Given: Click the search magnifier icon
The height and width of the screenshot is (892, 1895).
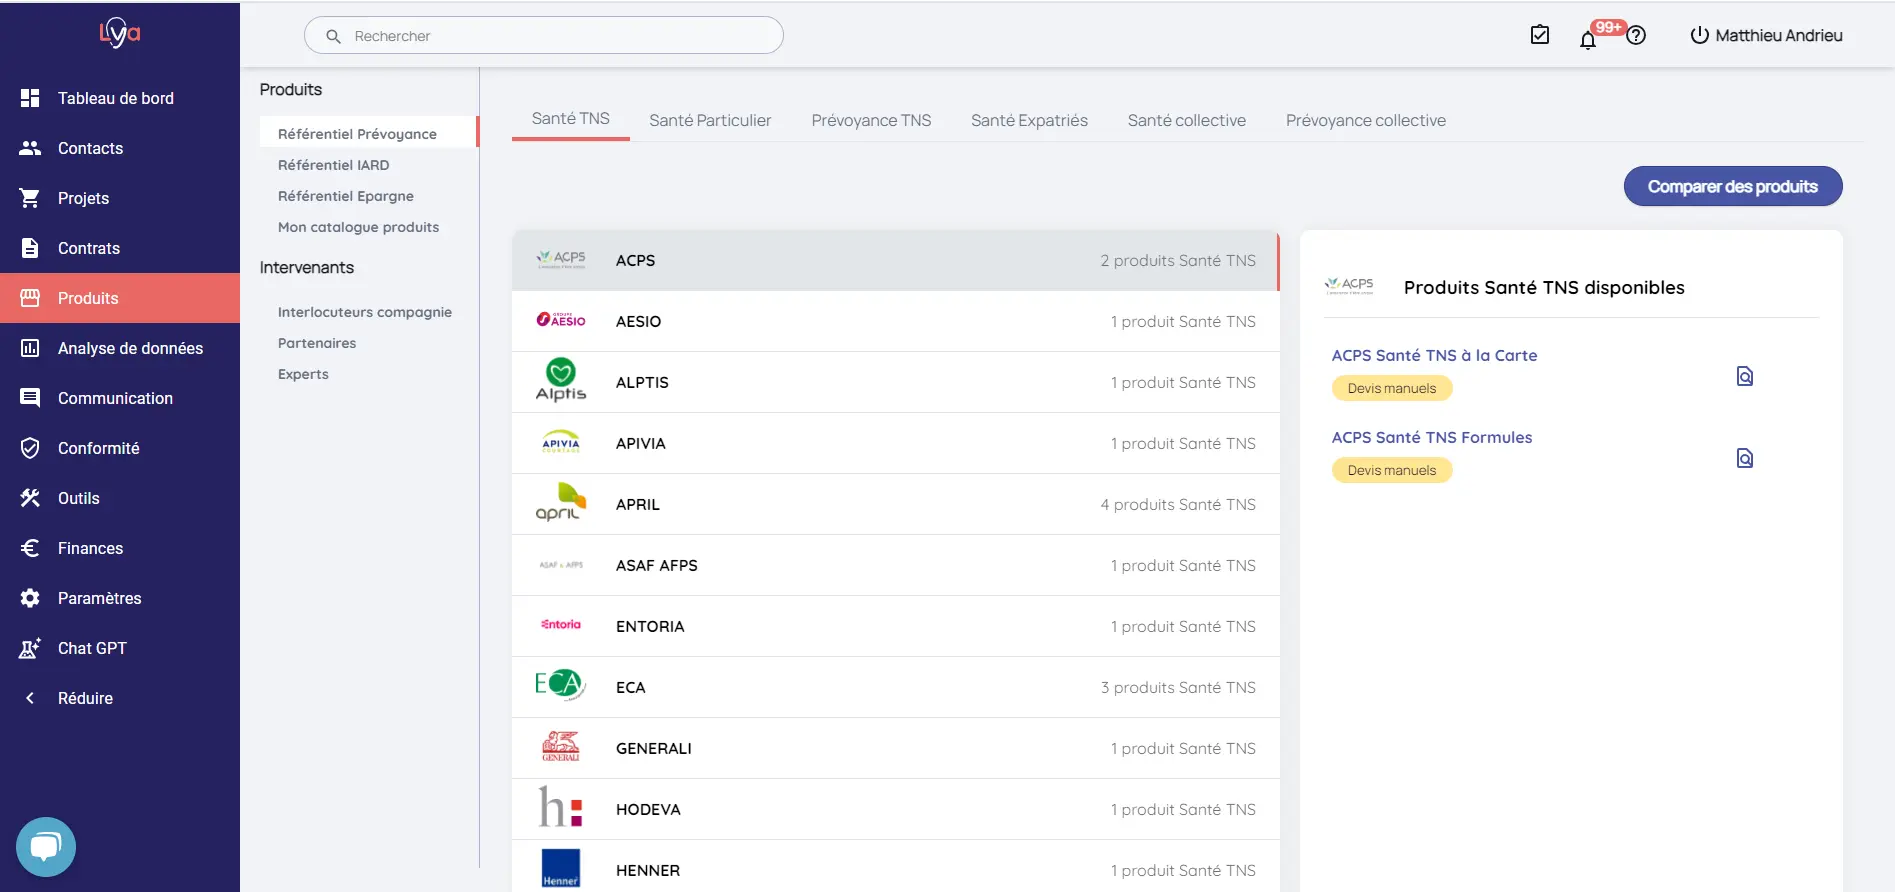Looking at the screenshot, I should (x=334, y=36).
